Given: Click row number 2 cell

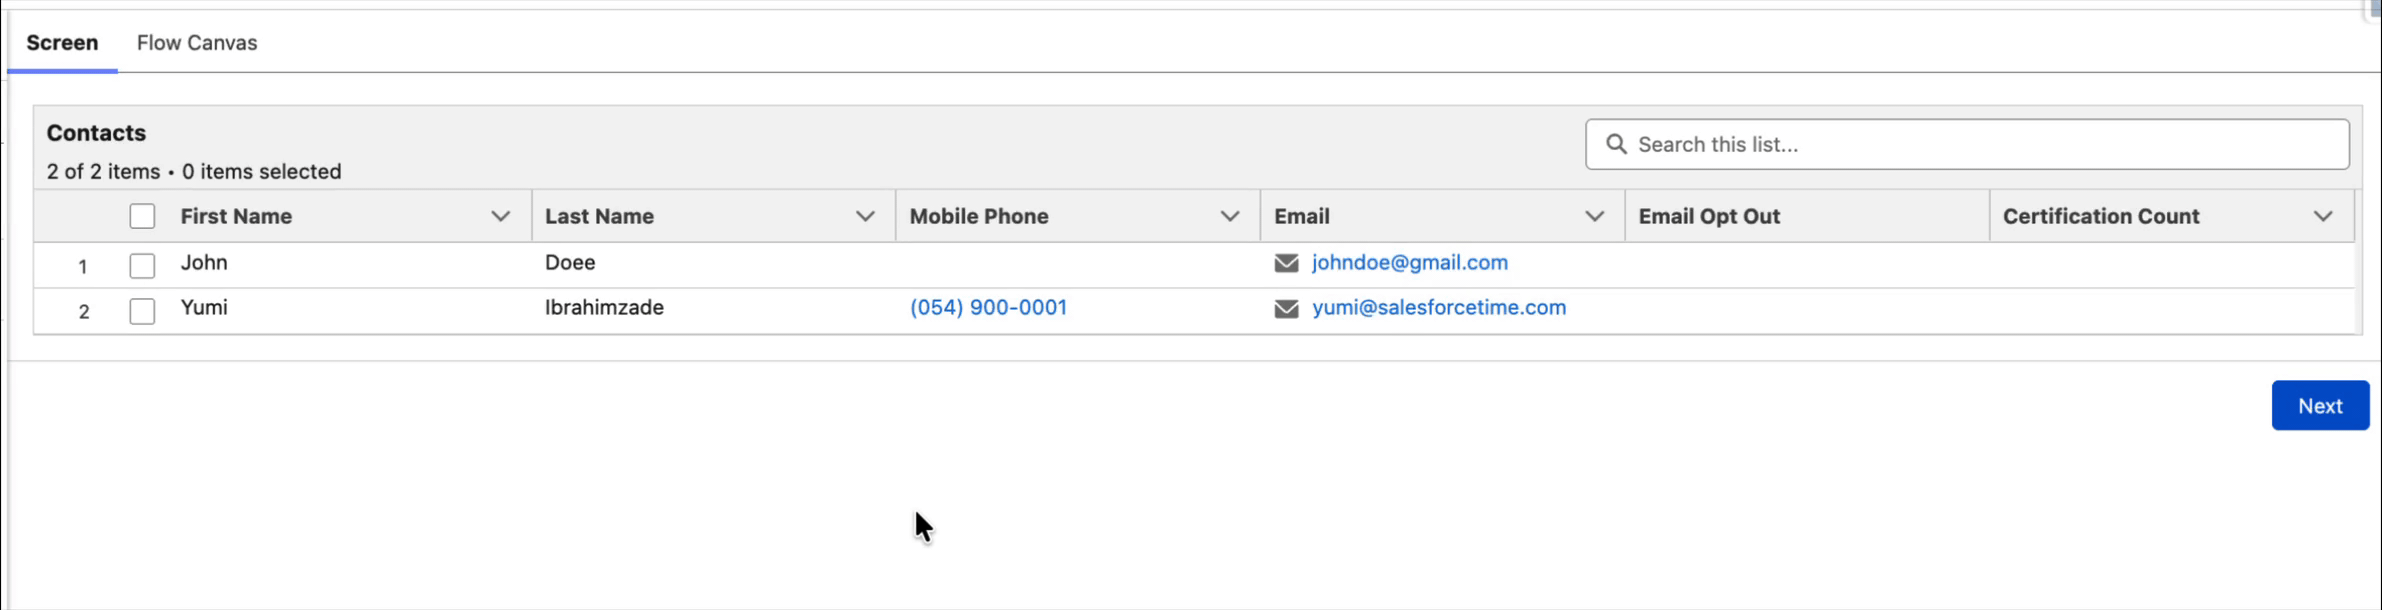Looking at the screenshot, I should coord(84,311).
